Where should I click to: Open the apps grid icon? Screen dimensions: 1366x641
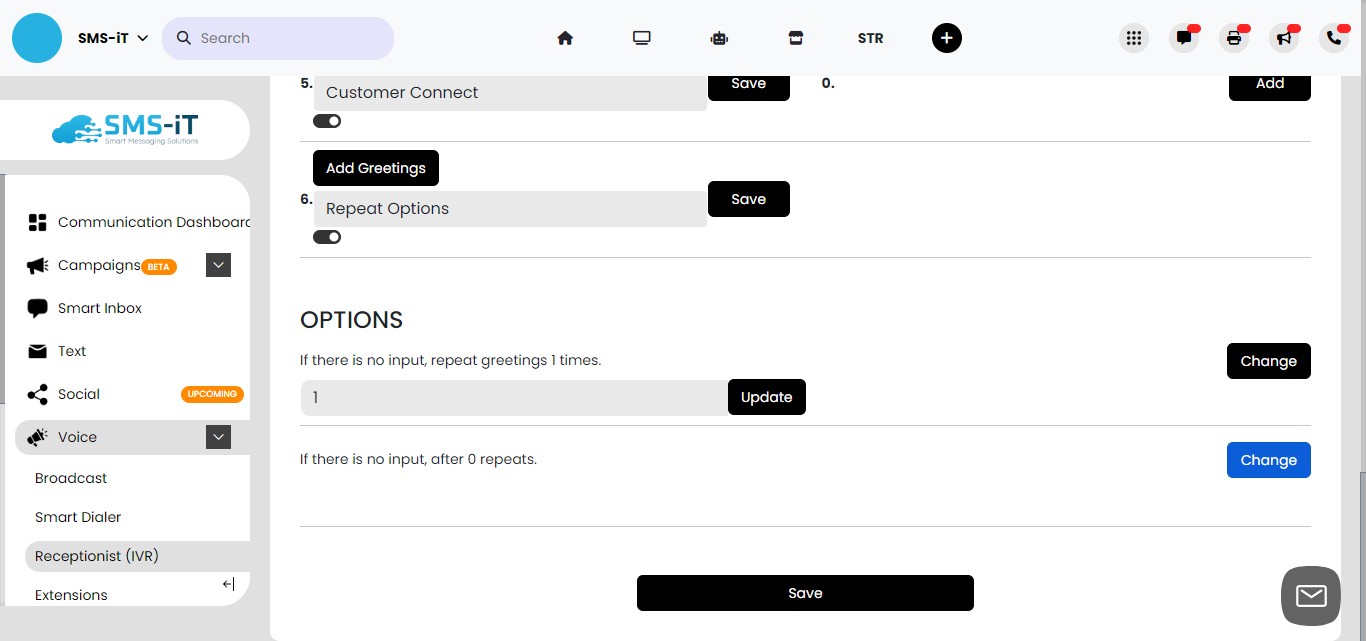[1134, 37]
